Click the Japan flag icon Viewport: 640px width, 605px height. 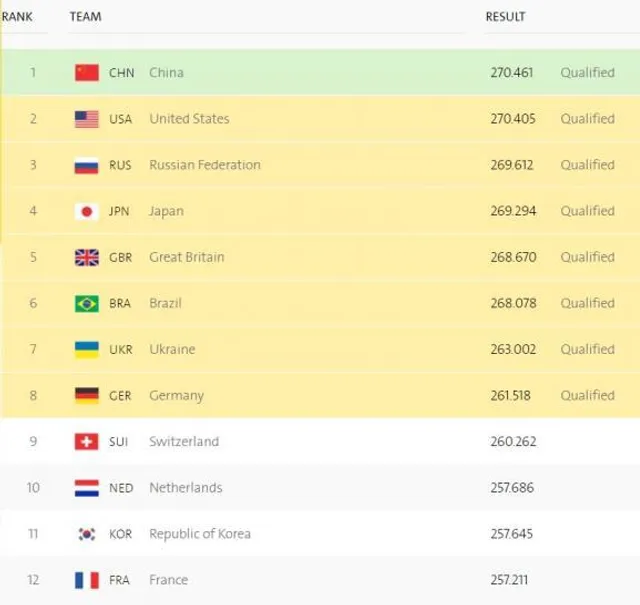[87, 211]
